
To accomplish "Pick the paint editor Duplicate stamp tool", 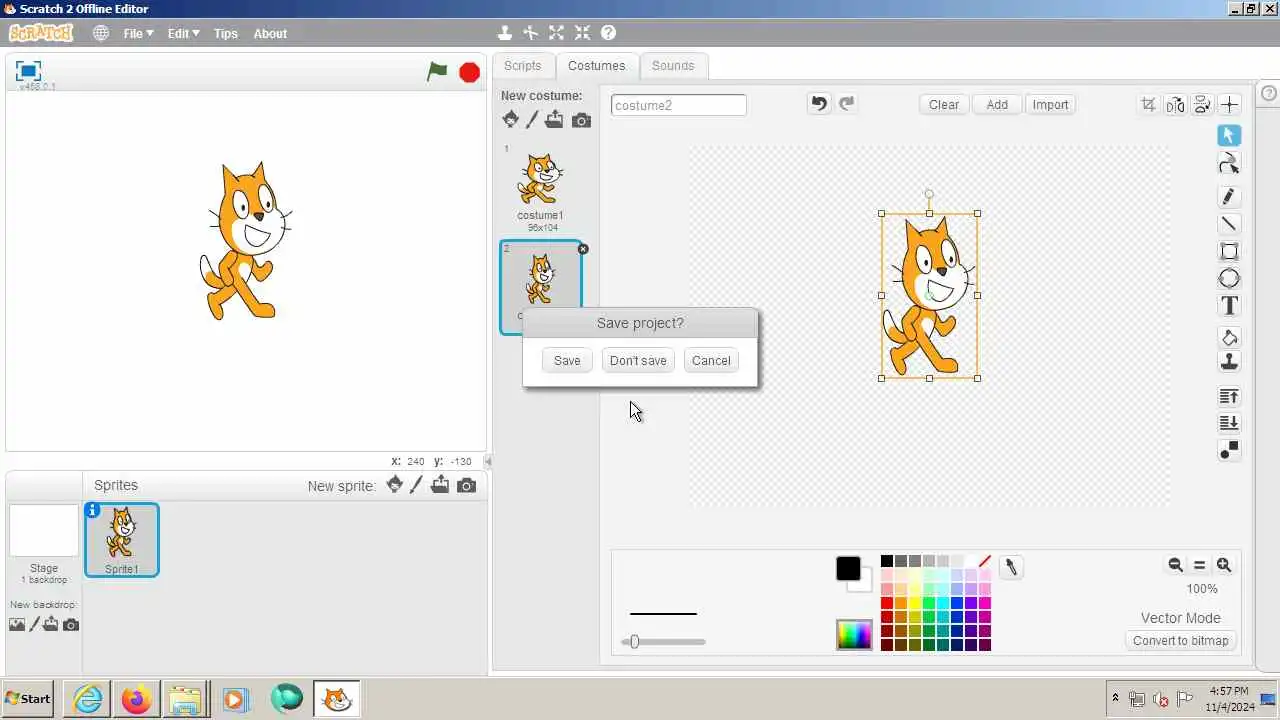I will [x=1229, y=362].
